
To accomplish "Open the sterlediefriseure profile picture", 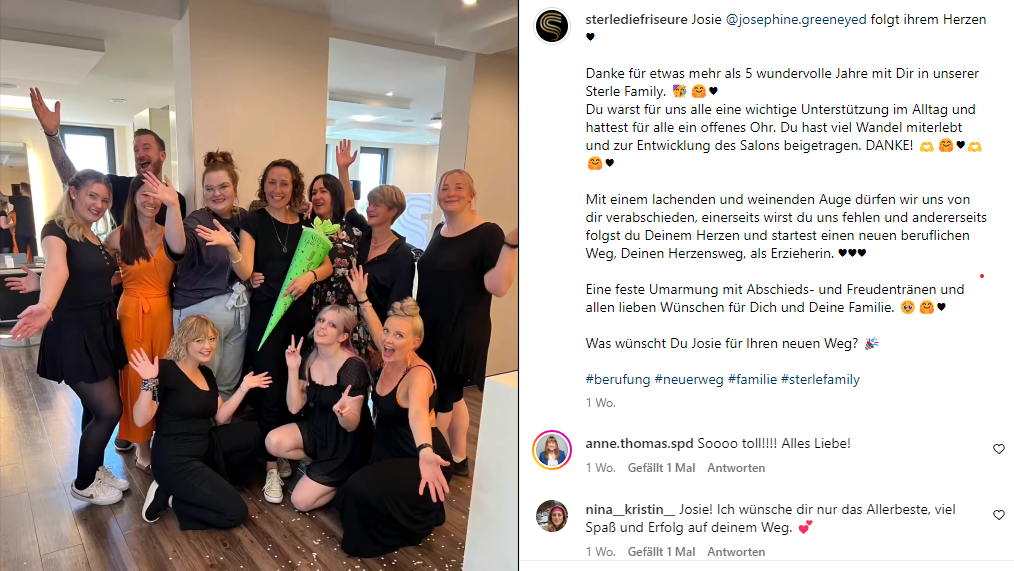I will point(552,26).
